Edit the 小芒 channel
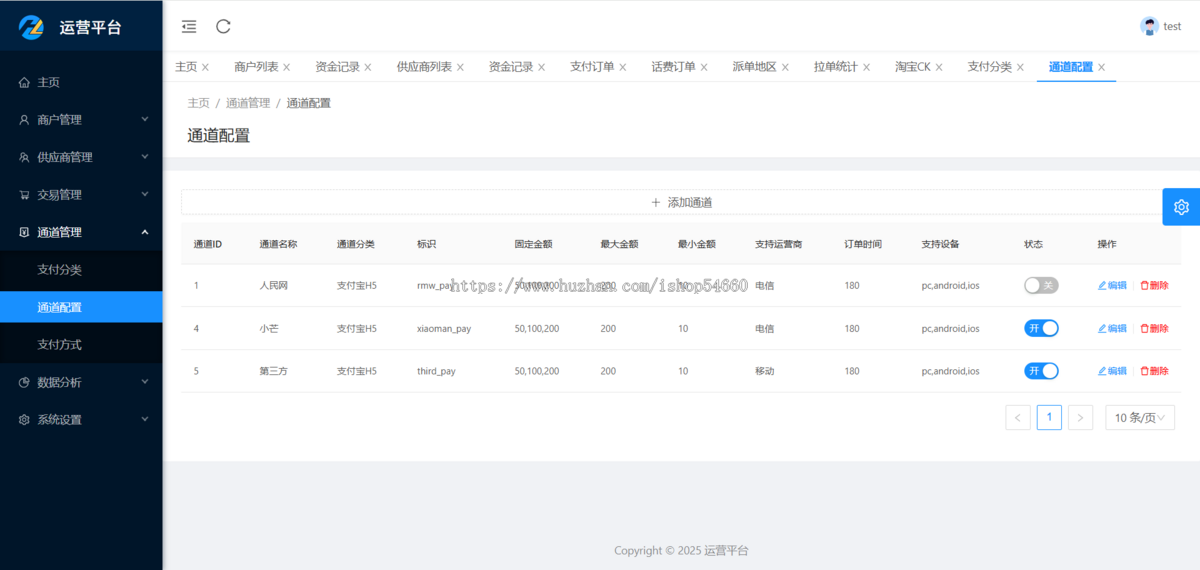The width and height of the screenshot is (1200, 570). 1112,328
